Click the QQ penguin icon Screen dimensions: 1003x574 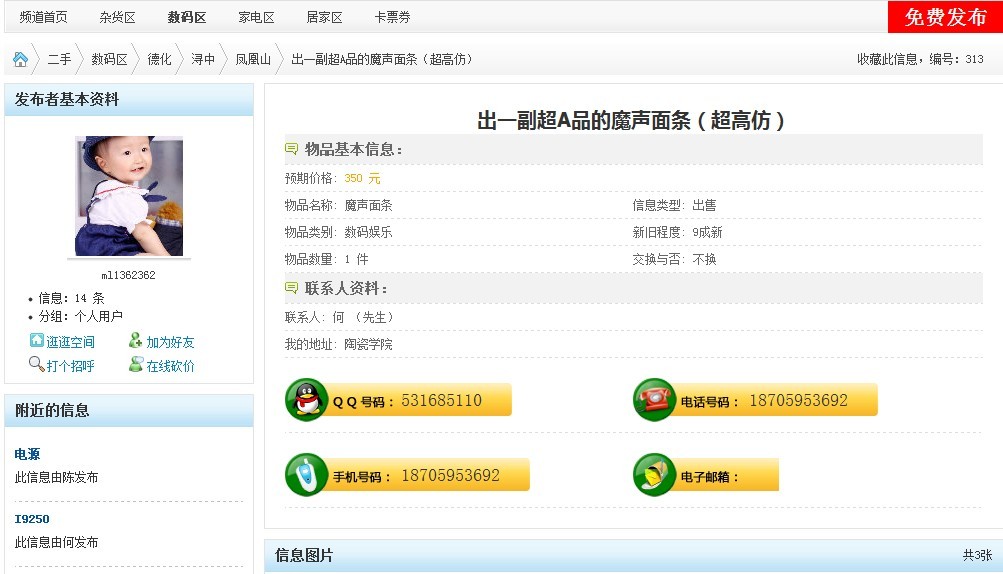(306, 400)
